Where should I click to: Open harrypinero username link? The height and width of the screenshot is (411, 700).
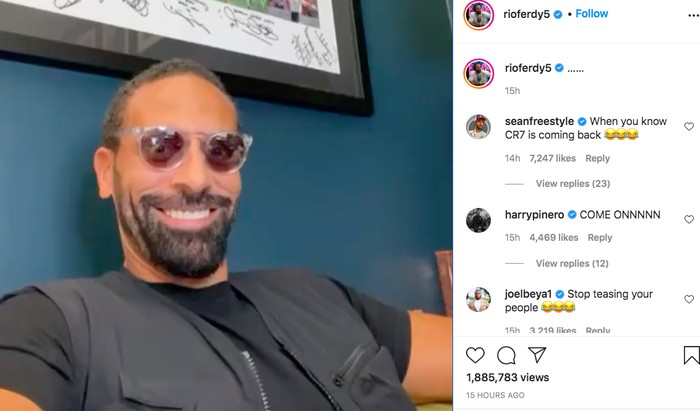click(534, 215)
